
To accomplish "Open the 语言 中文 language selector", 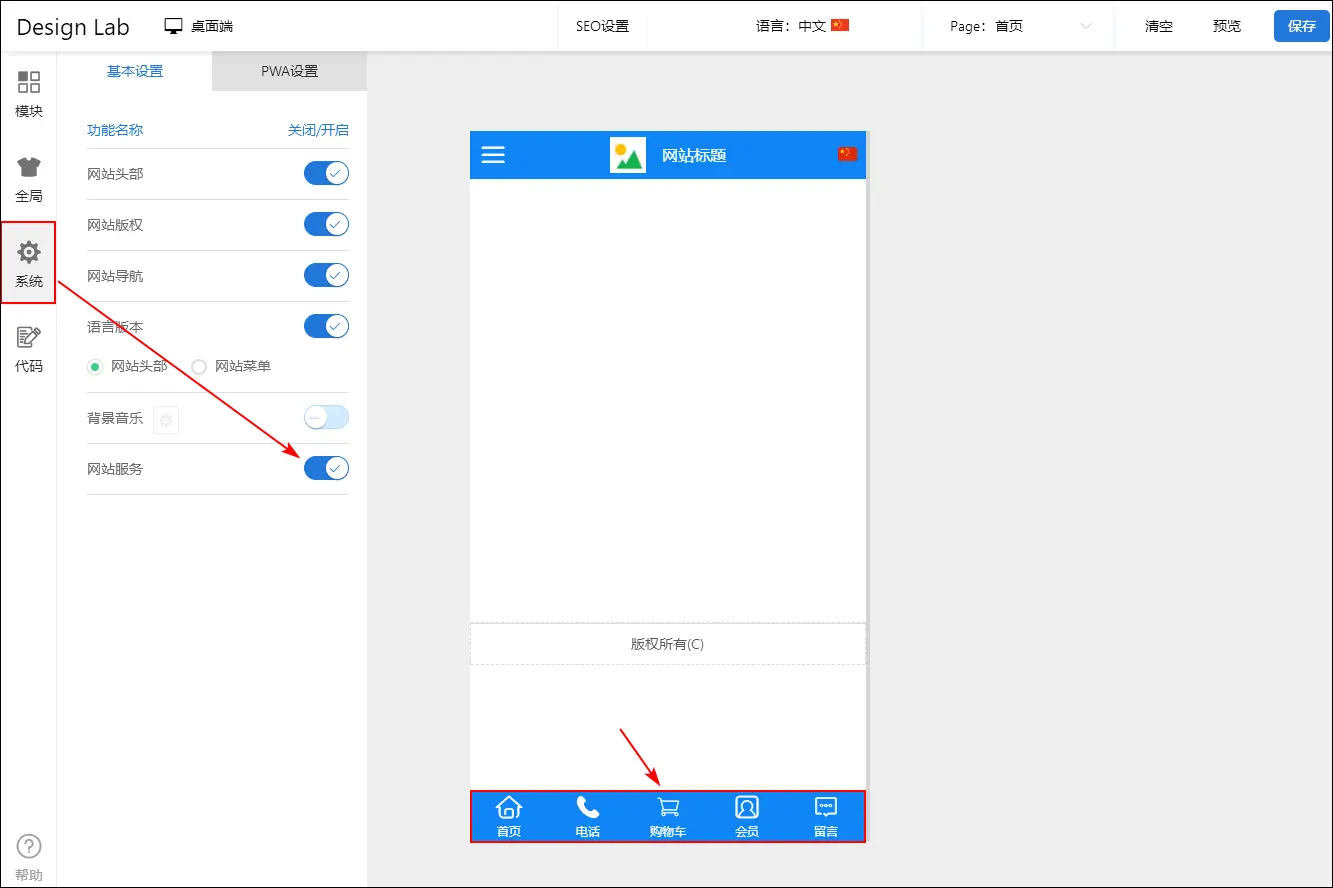I will tap(802, 26).
